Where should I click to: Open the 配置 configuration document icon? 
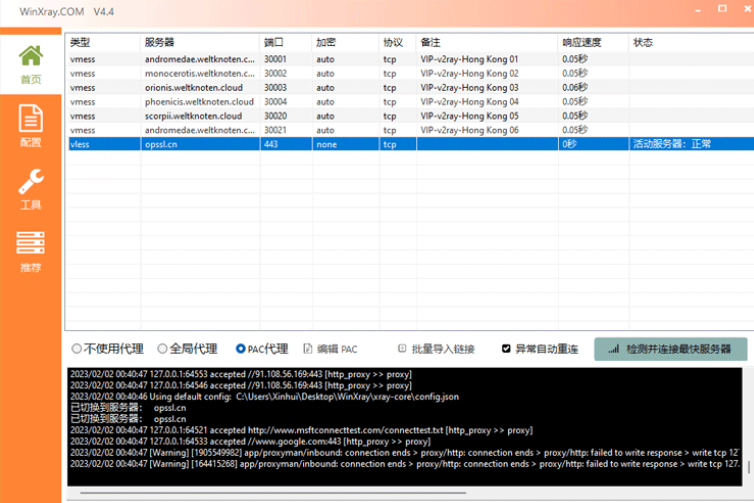31,118
